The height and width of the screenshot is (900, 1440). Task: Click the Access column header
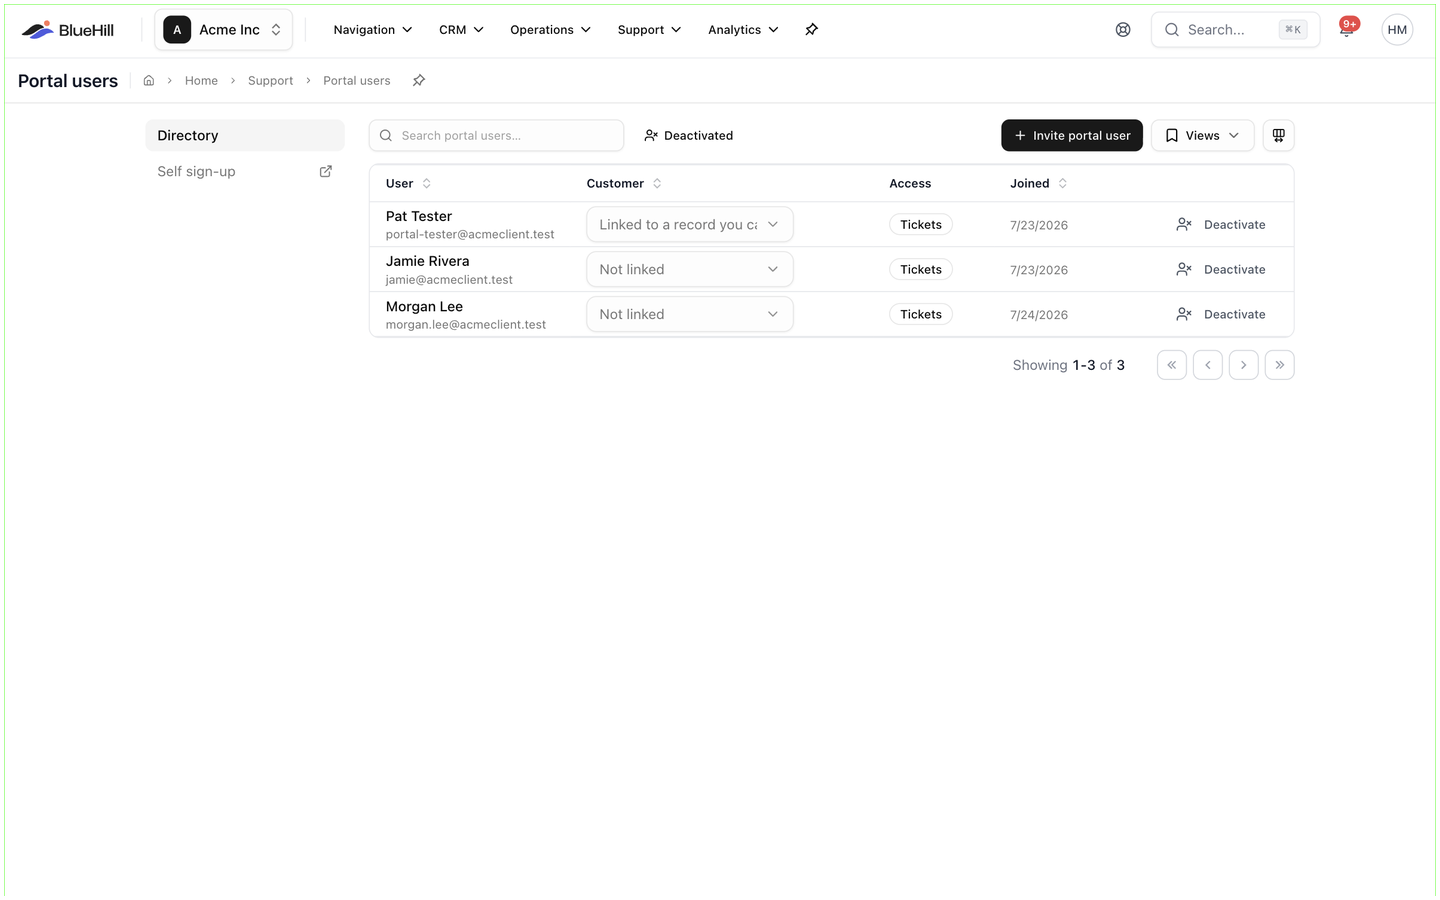click(x=910, y=184)
